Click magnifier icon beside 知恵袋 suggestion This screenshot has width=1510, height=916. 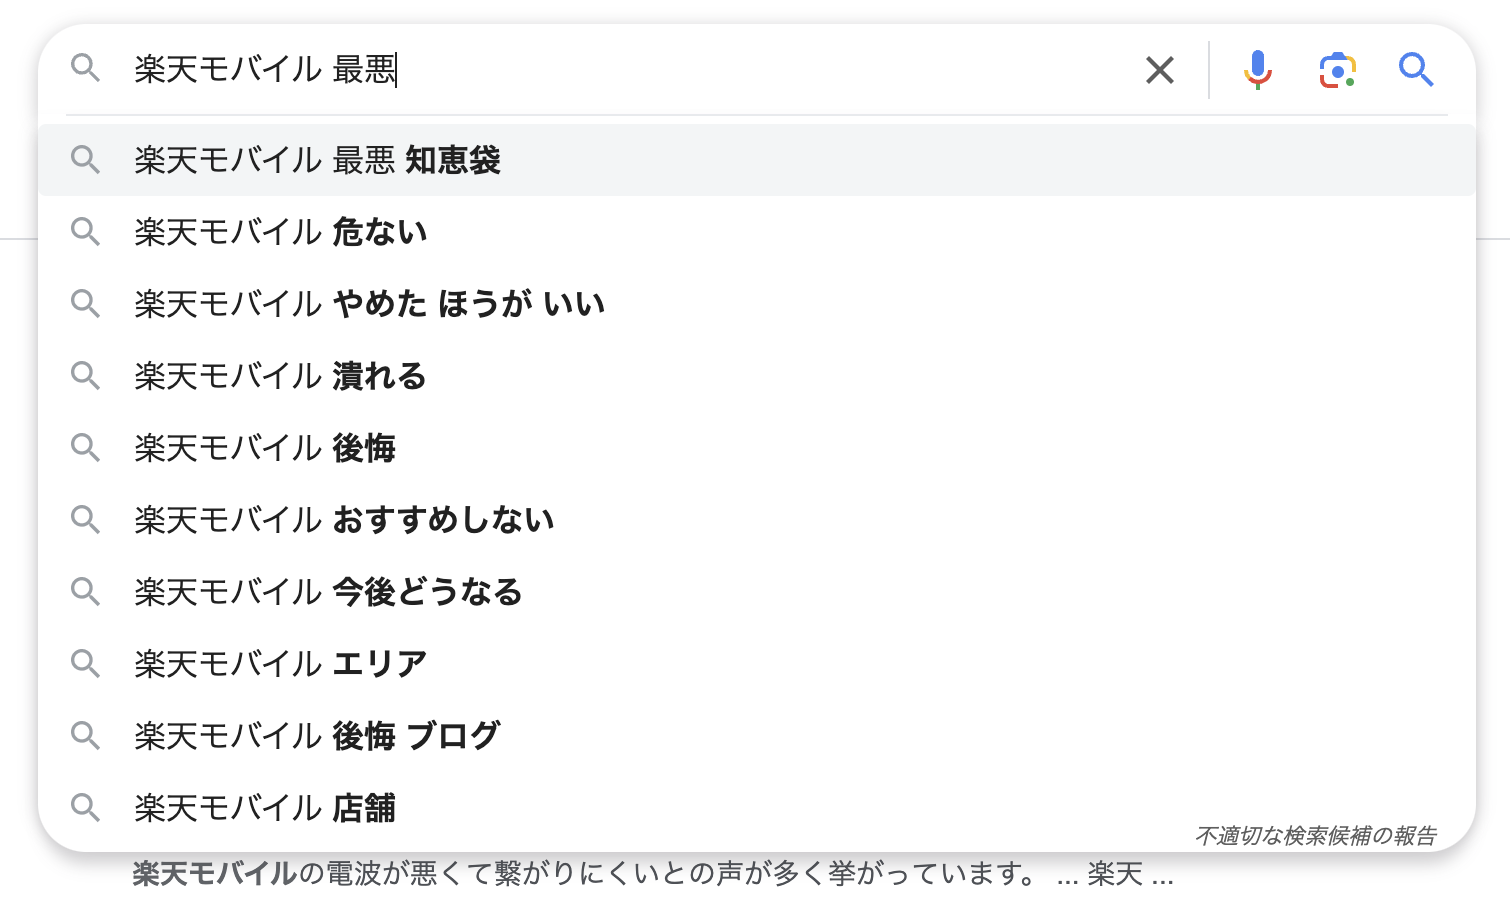coord(86,160)
